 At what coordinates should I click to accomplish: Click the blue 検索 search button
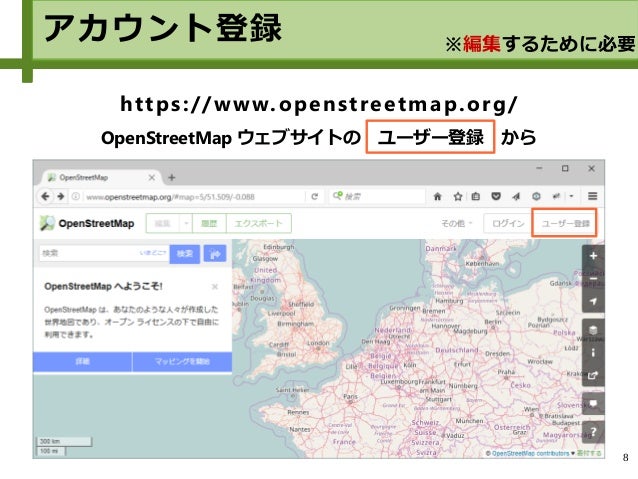185,254
